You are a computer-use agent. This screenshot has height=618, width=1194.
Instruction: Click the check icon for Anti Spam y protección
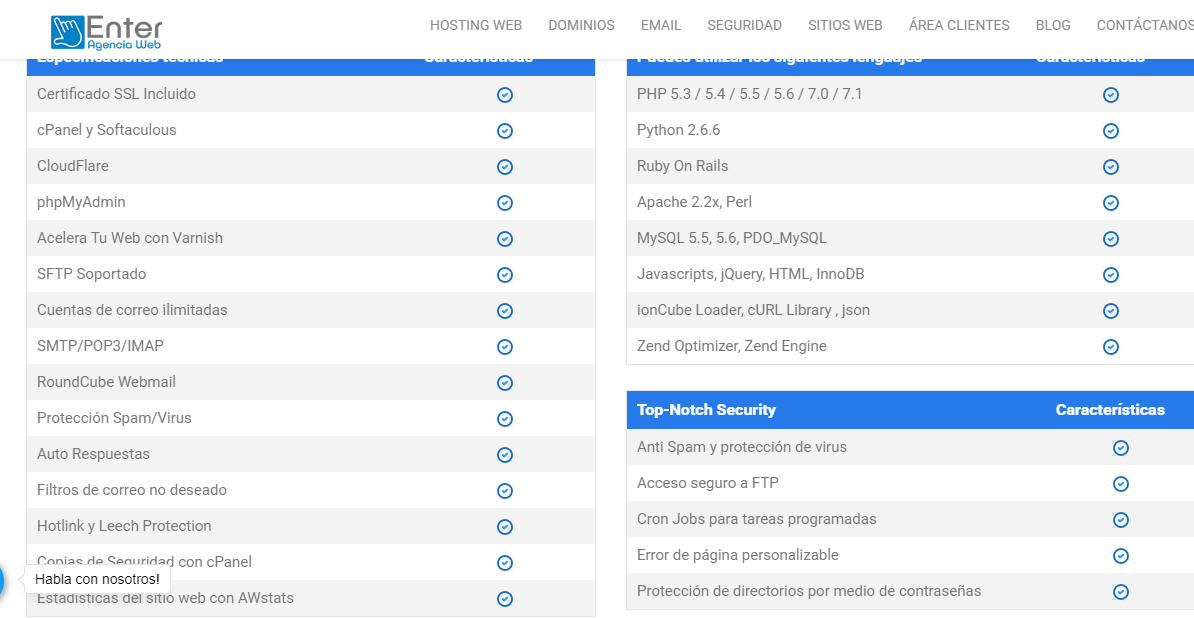pyautogui.click(x=1120, y=448)
